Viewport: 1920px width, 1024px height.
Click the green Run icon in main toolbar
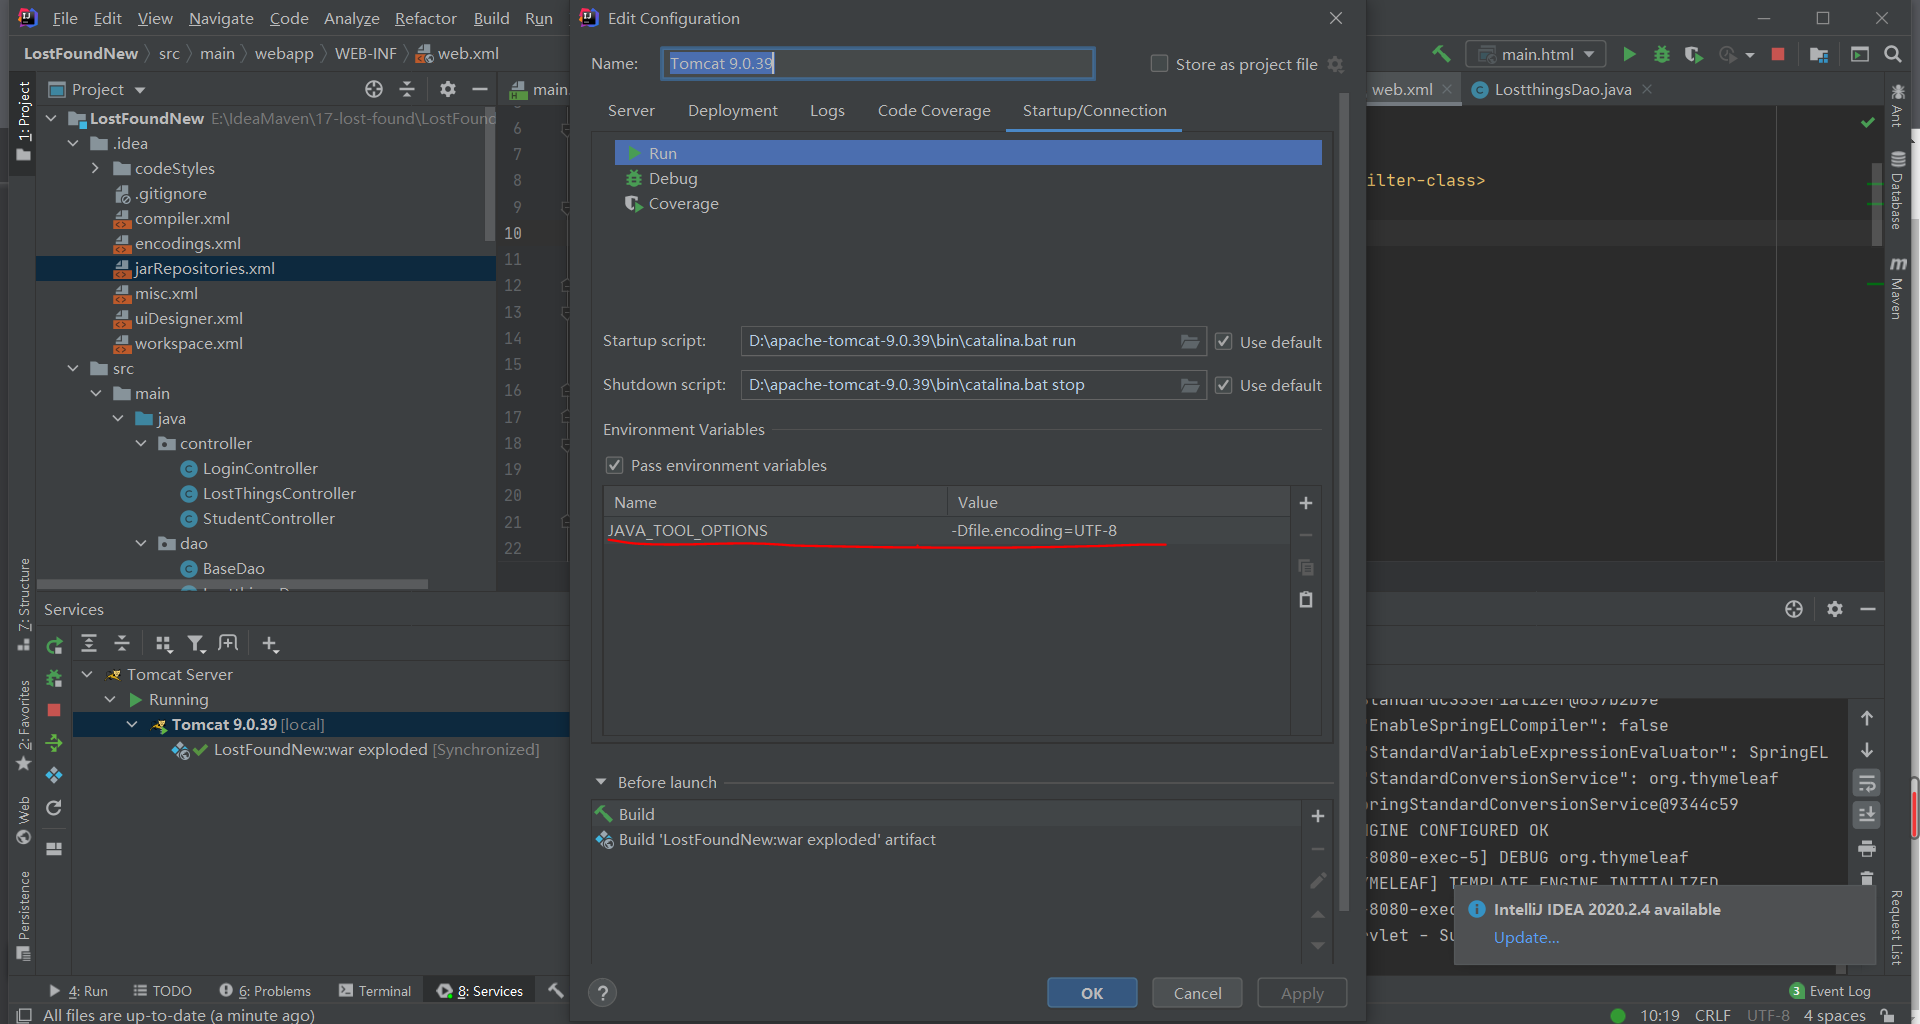(x=1629, y=54)
